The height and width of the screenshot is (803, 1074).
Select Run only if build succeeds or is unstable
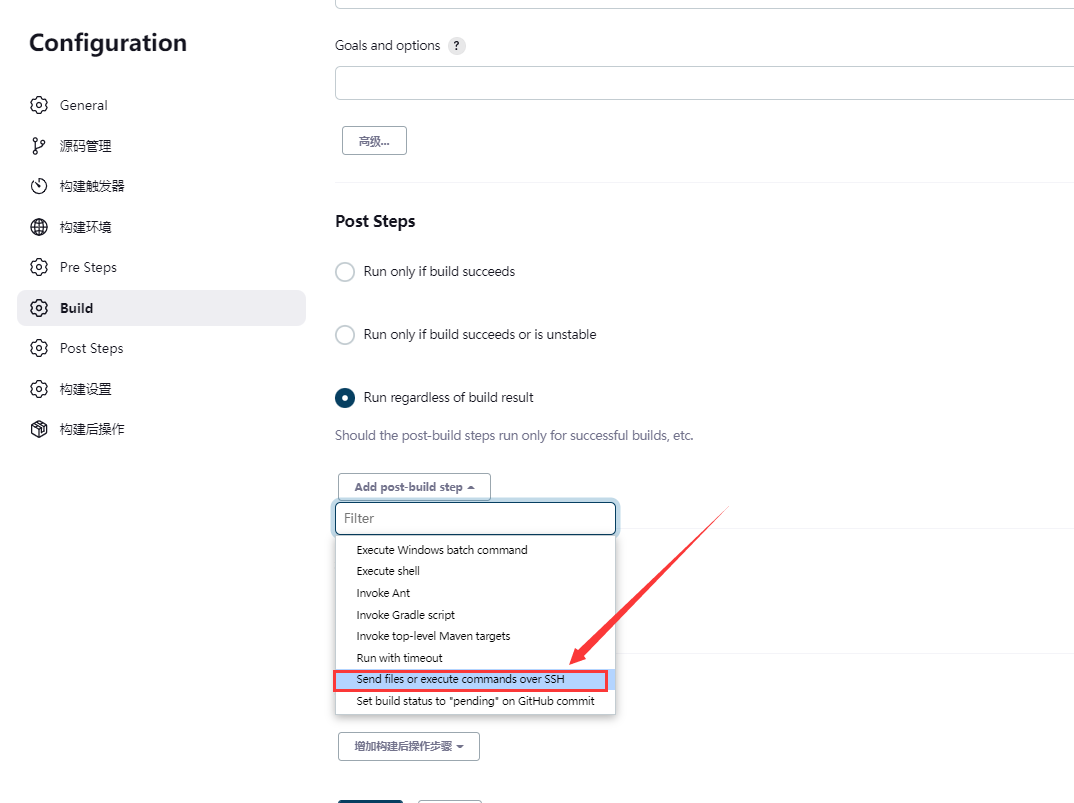click(x=345, y=335)
